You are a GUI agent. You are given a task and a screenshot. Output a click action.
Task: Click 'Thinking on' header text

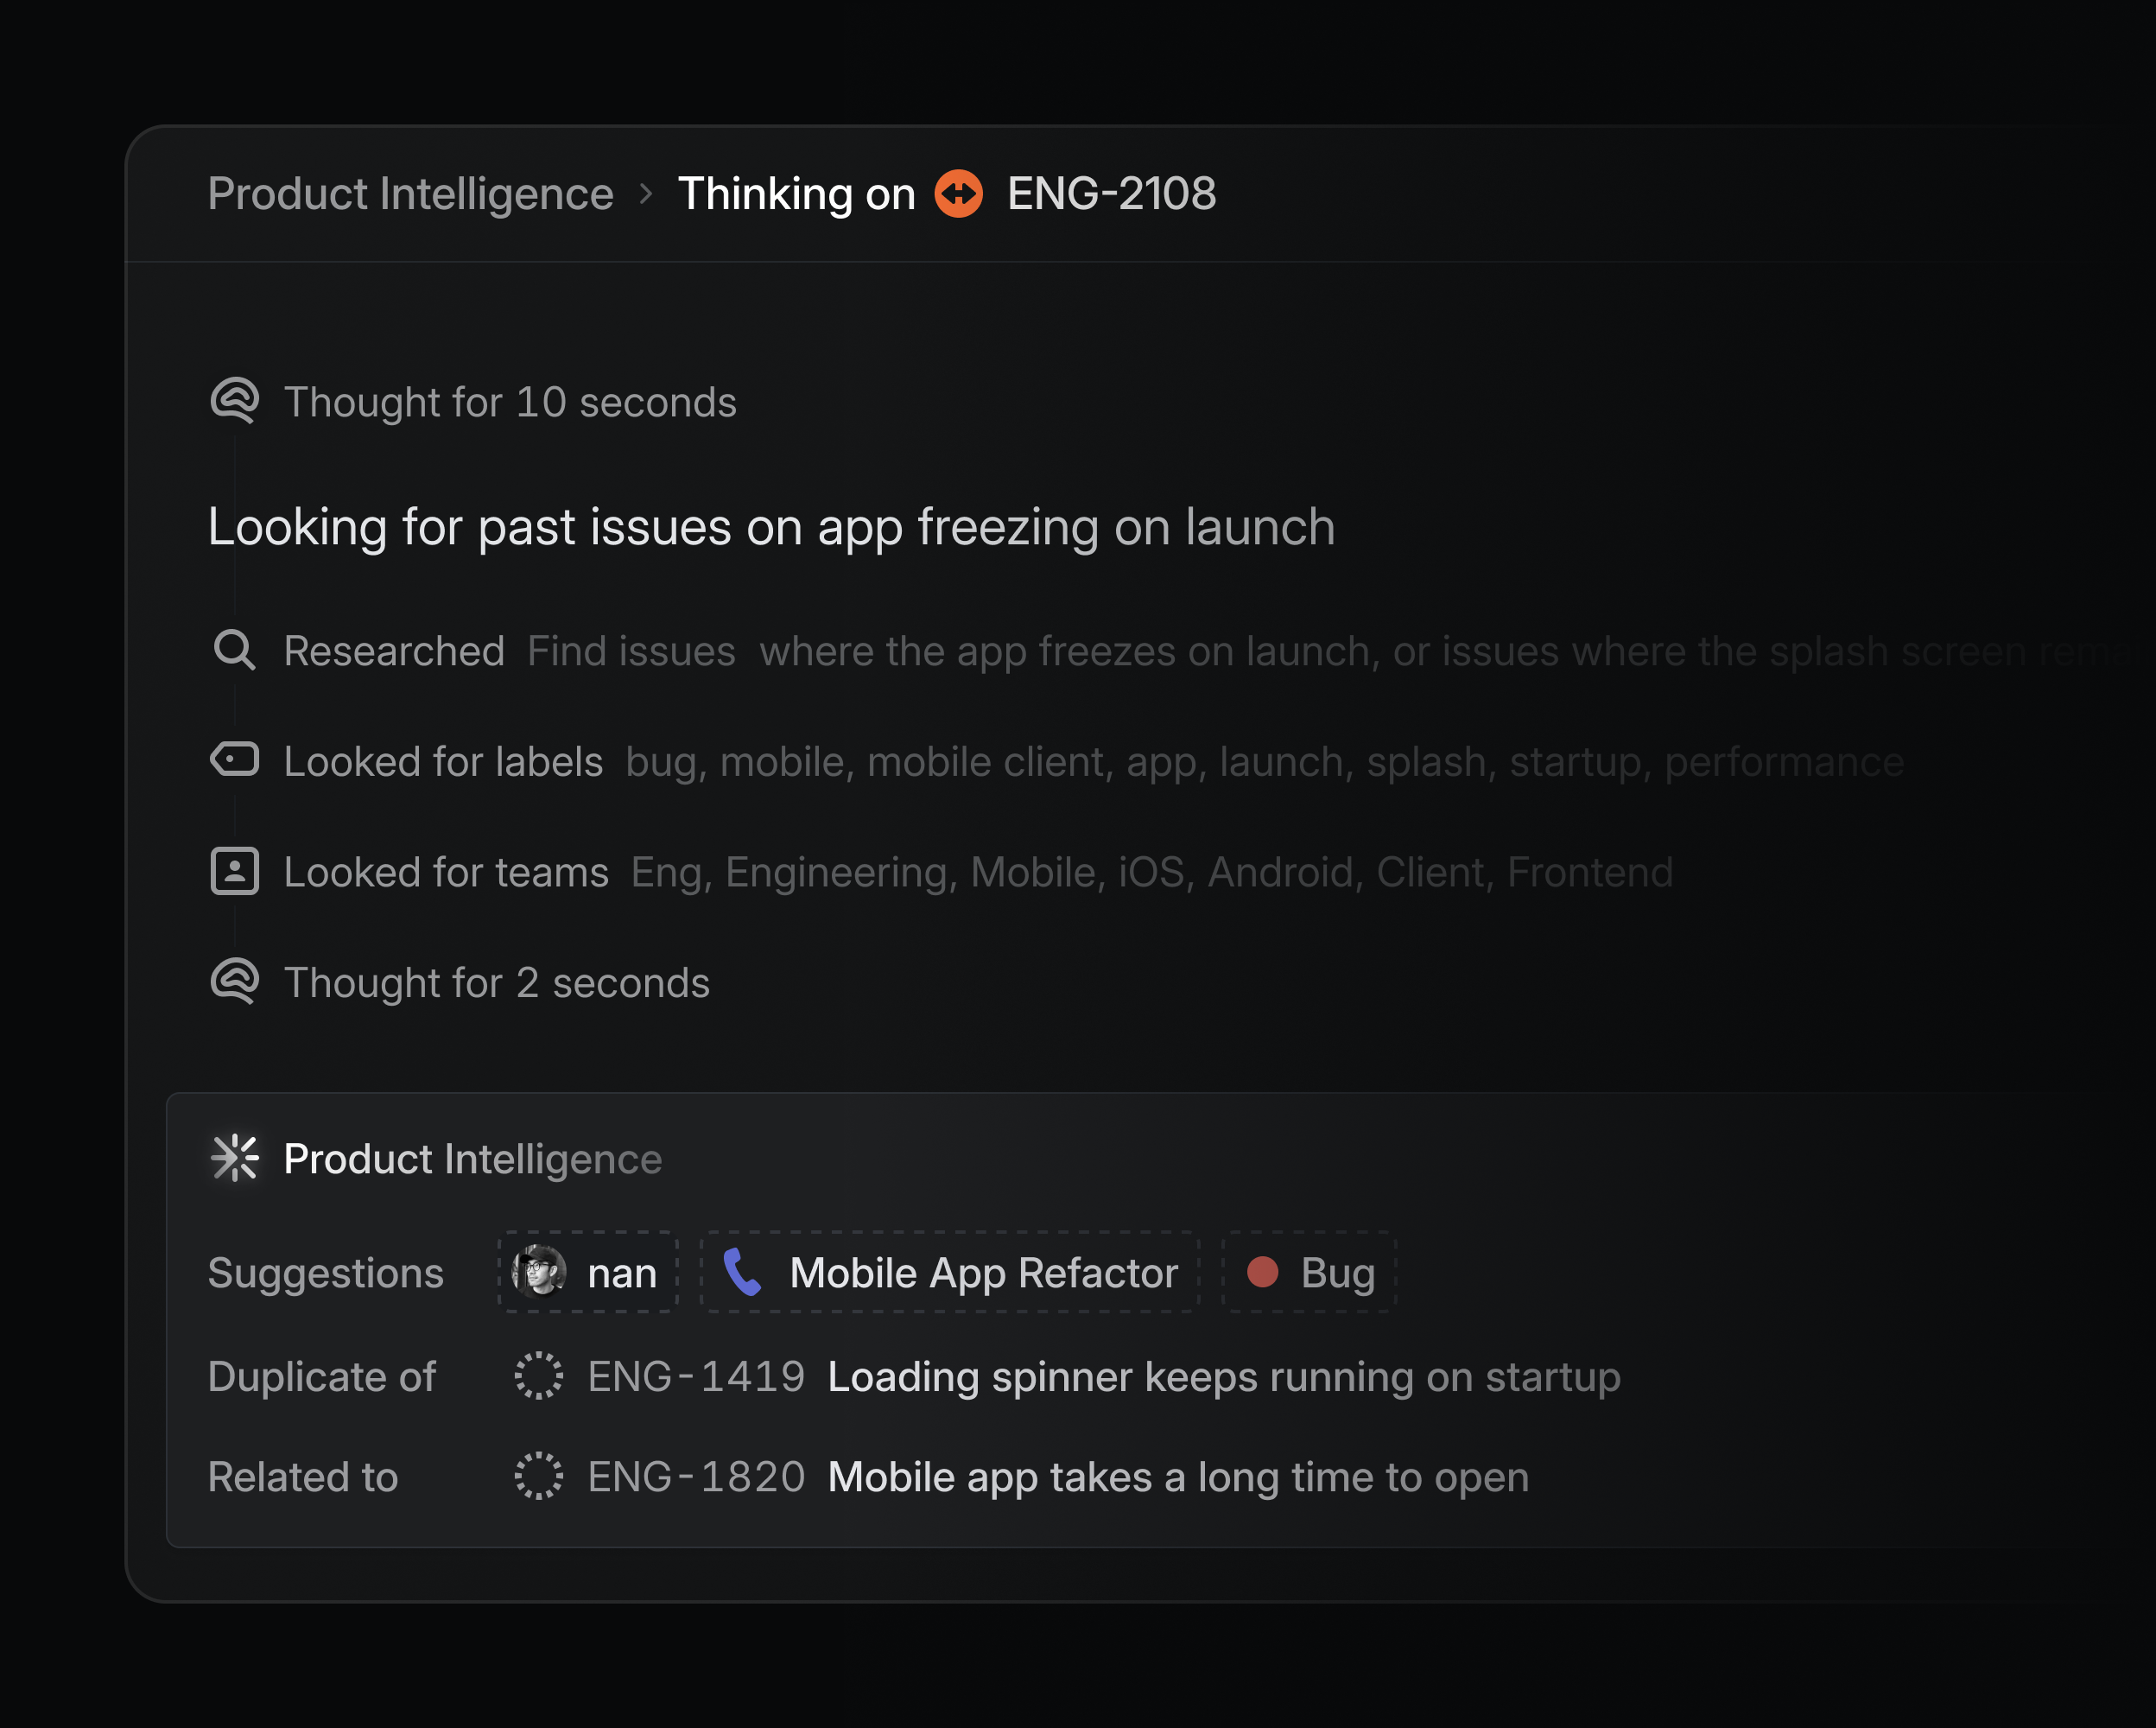[796, 194]
